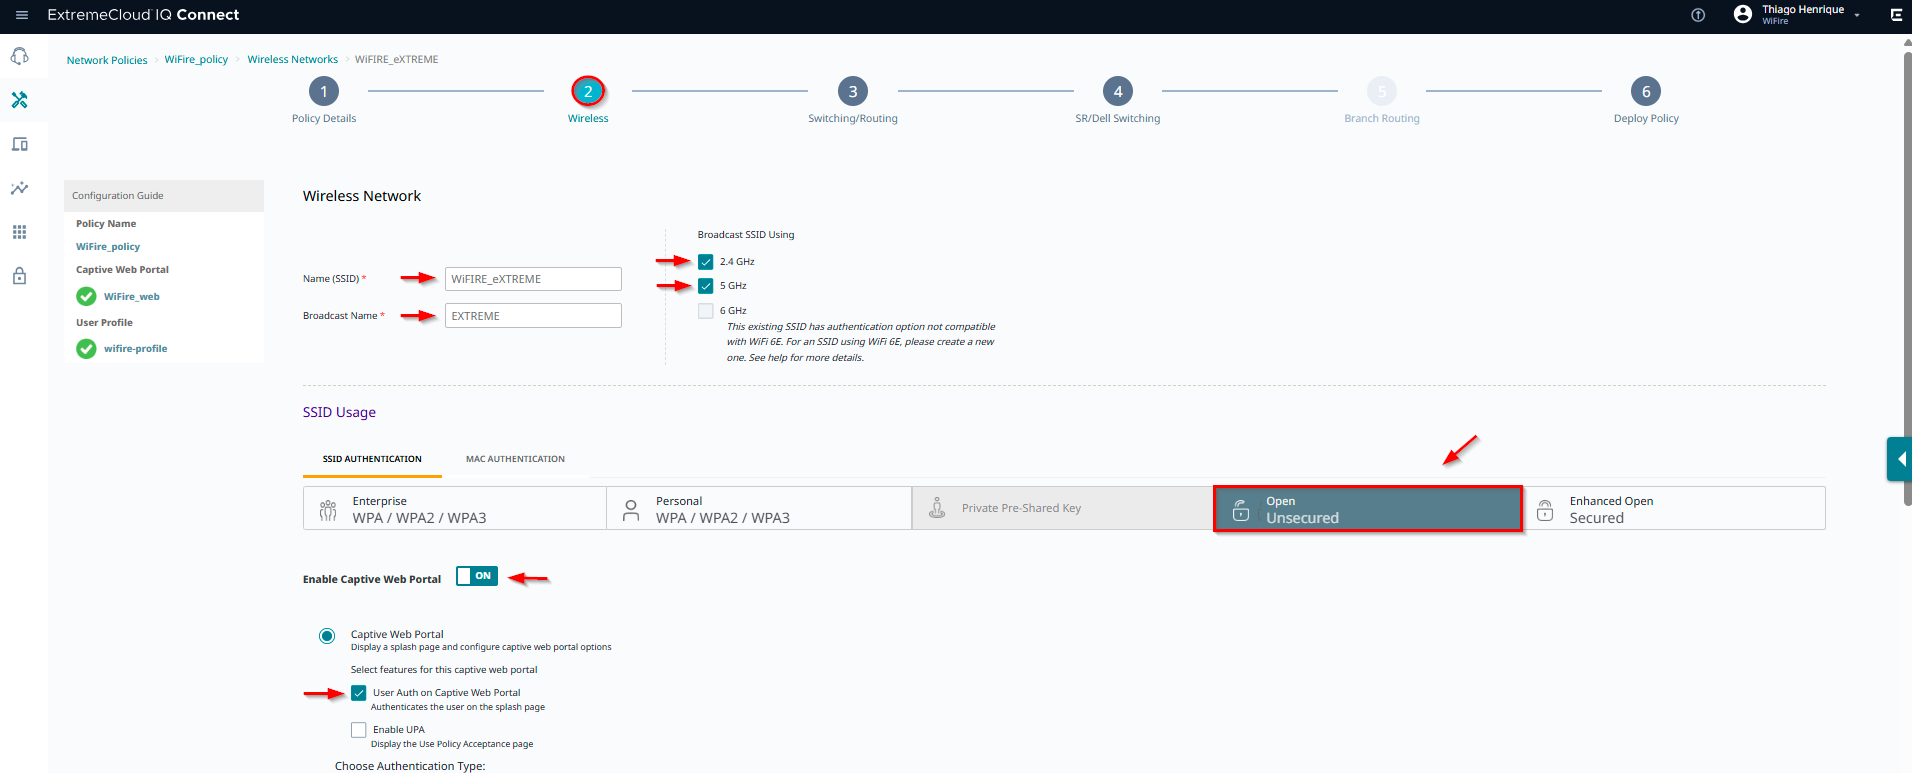
Task: Go to step 3 Switching/Routing
Action: 853,91
